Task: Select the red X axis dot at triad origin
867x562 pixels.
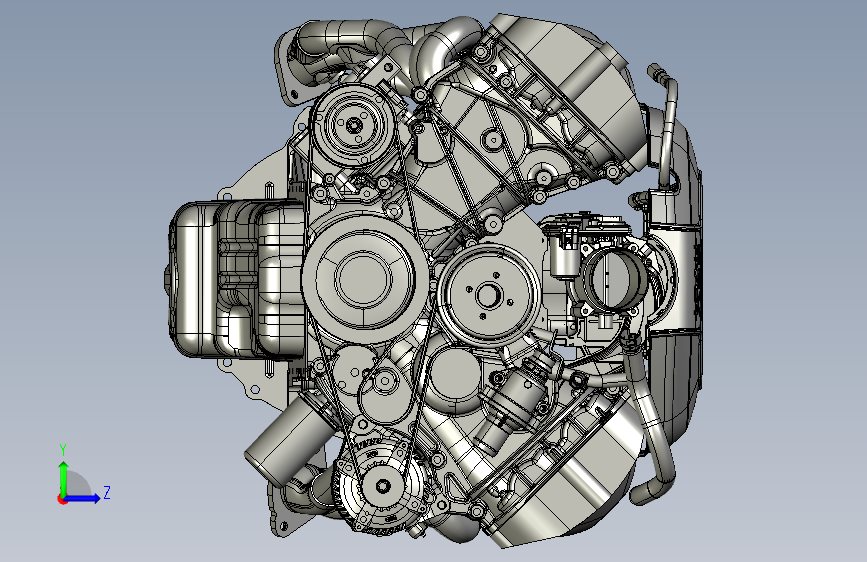Action: click(x=62, y=499)
